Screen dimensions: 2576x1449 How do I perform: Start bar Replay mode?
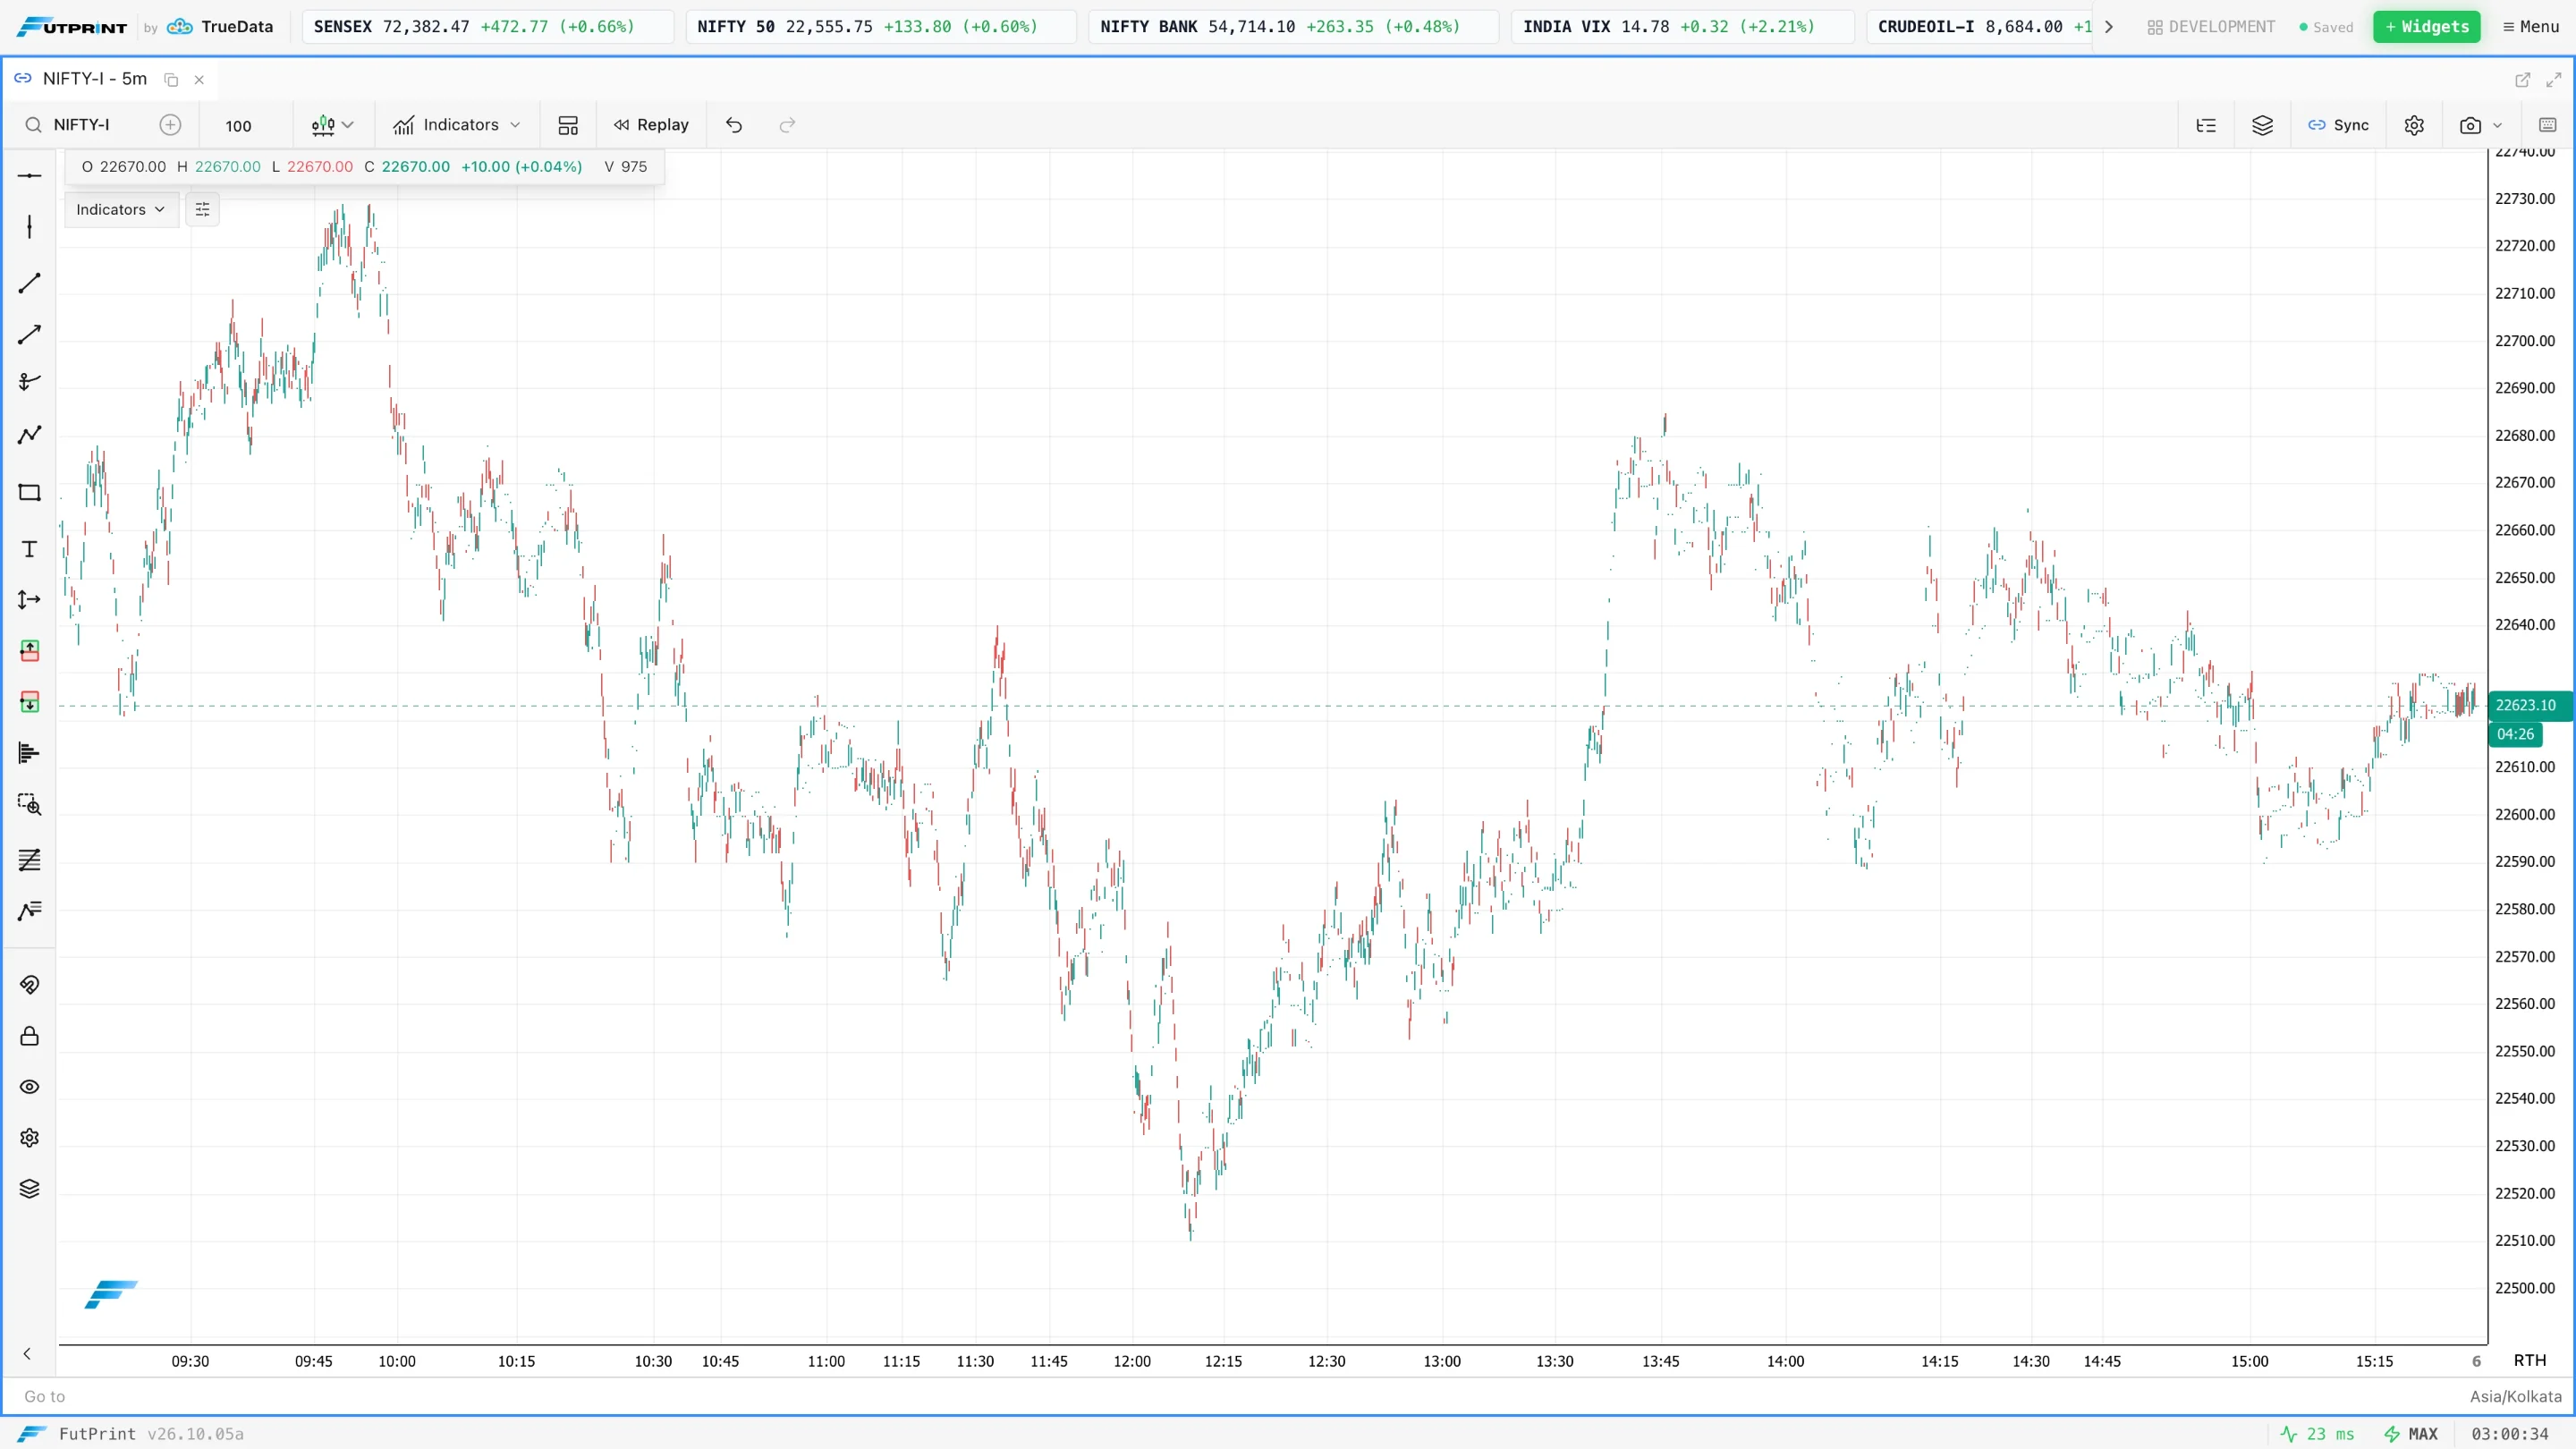(x=651, y=125)
